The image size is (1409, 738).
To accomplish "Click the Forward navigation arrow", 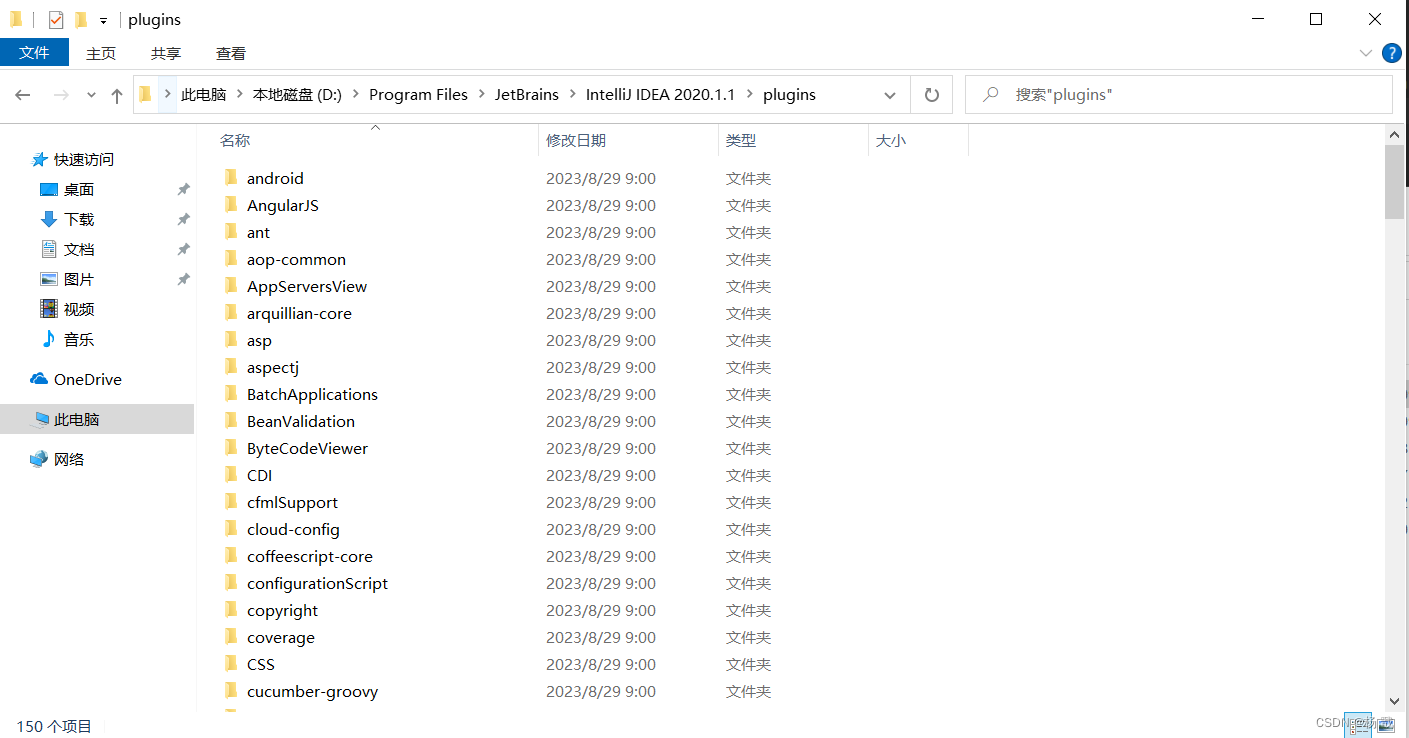I will 61,95.
